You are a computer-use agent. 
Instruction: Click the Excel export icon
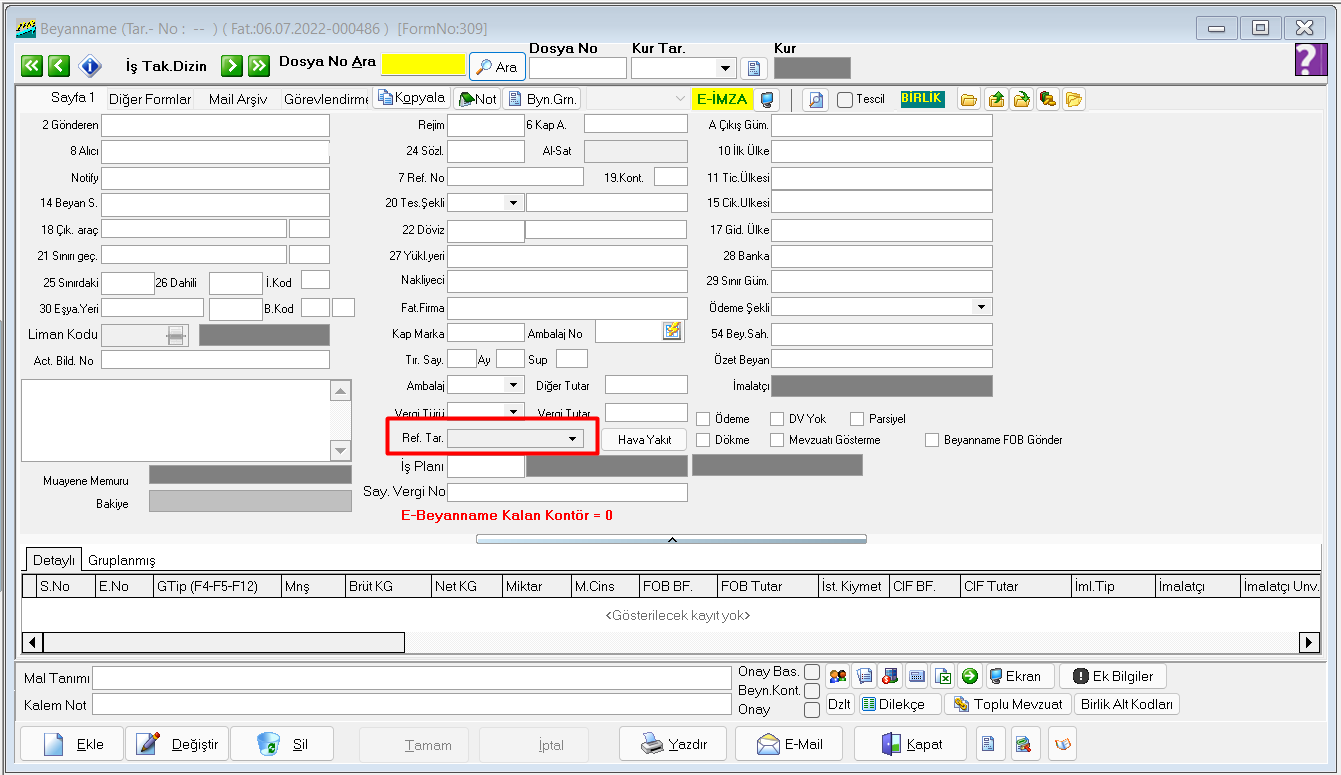pos(943,676)
